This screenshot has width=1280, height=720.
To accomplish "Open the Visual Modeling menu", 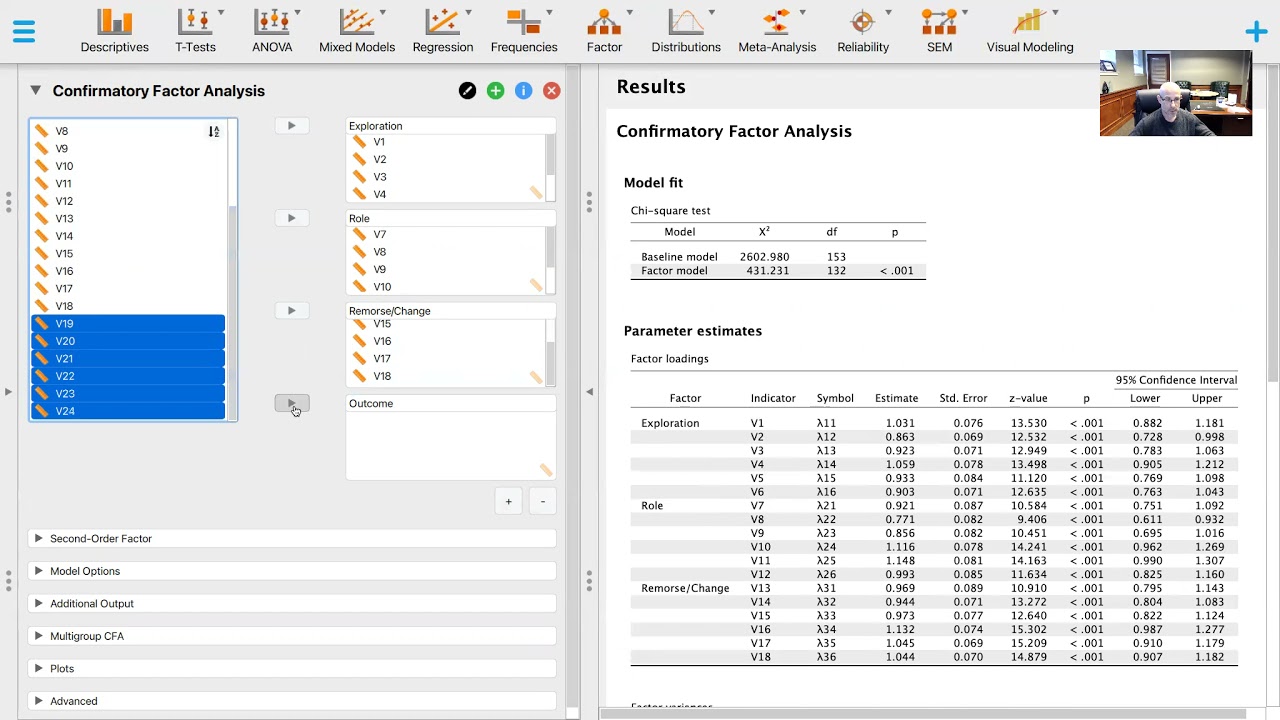I will 1030,31.
